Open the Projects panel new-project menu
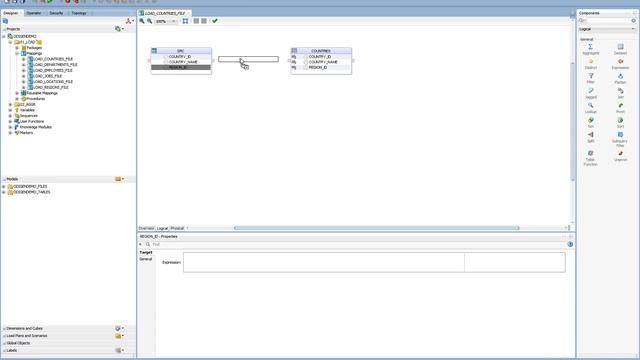This screenshot has width=640, height=360. 119,29
